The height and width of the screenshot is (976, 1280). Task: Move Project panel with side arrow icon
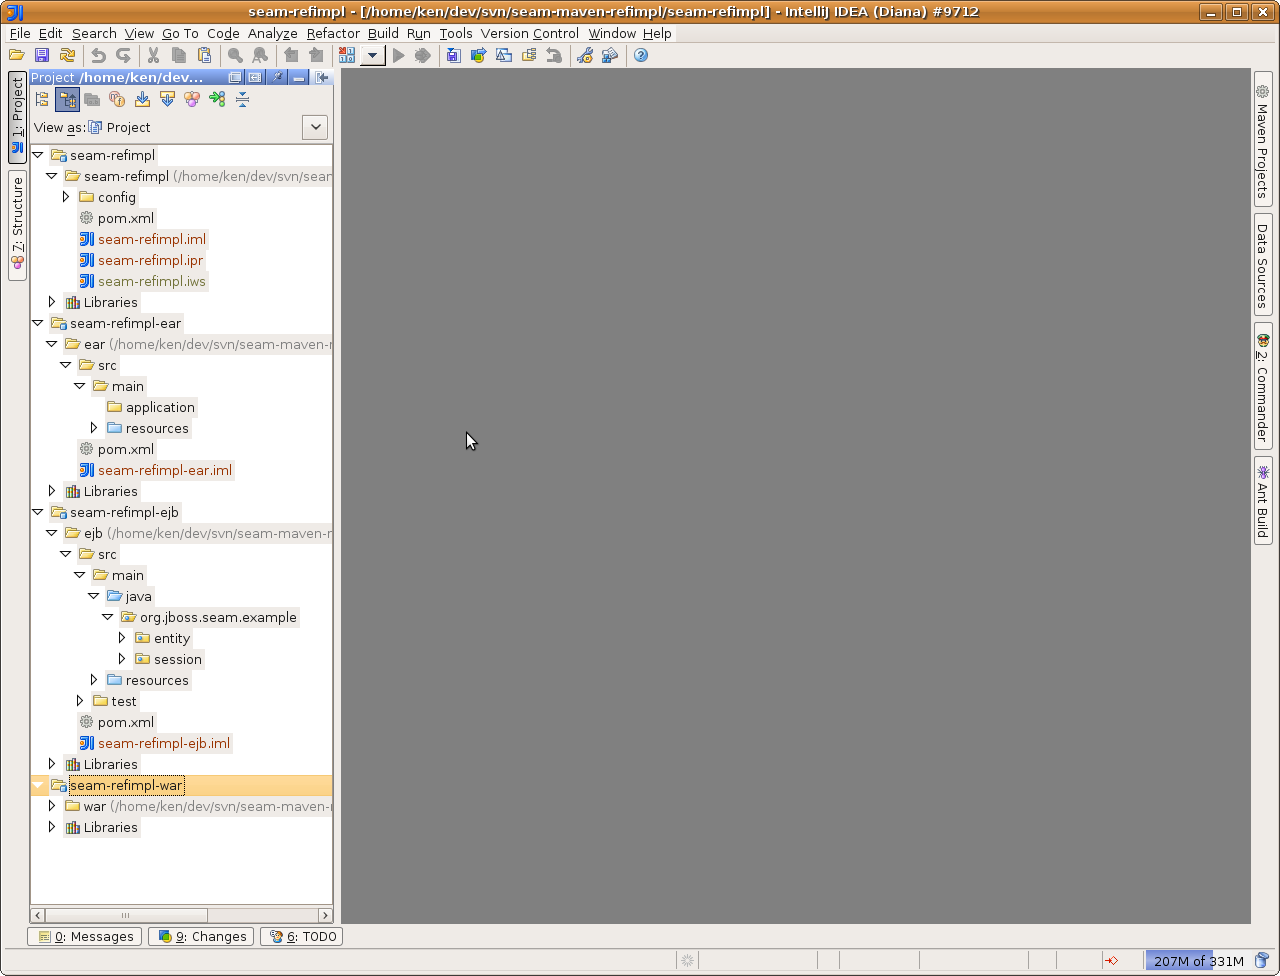(322, 77)
